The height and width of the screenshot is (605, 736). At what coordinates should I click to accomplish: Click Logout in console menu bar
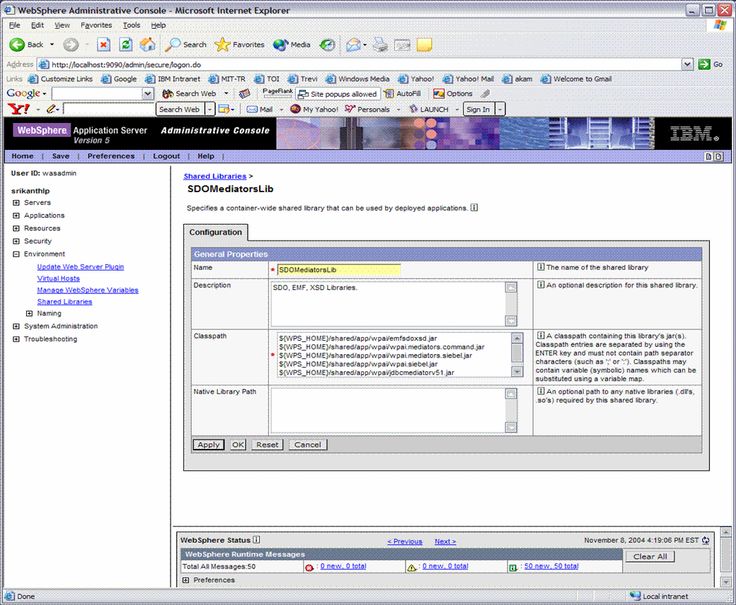point(166,156)
